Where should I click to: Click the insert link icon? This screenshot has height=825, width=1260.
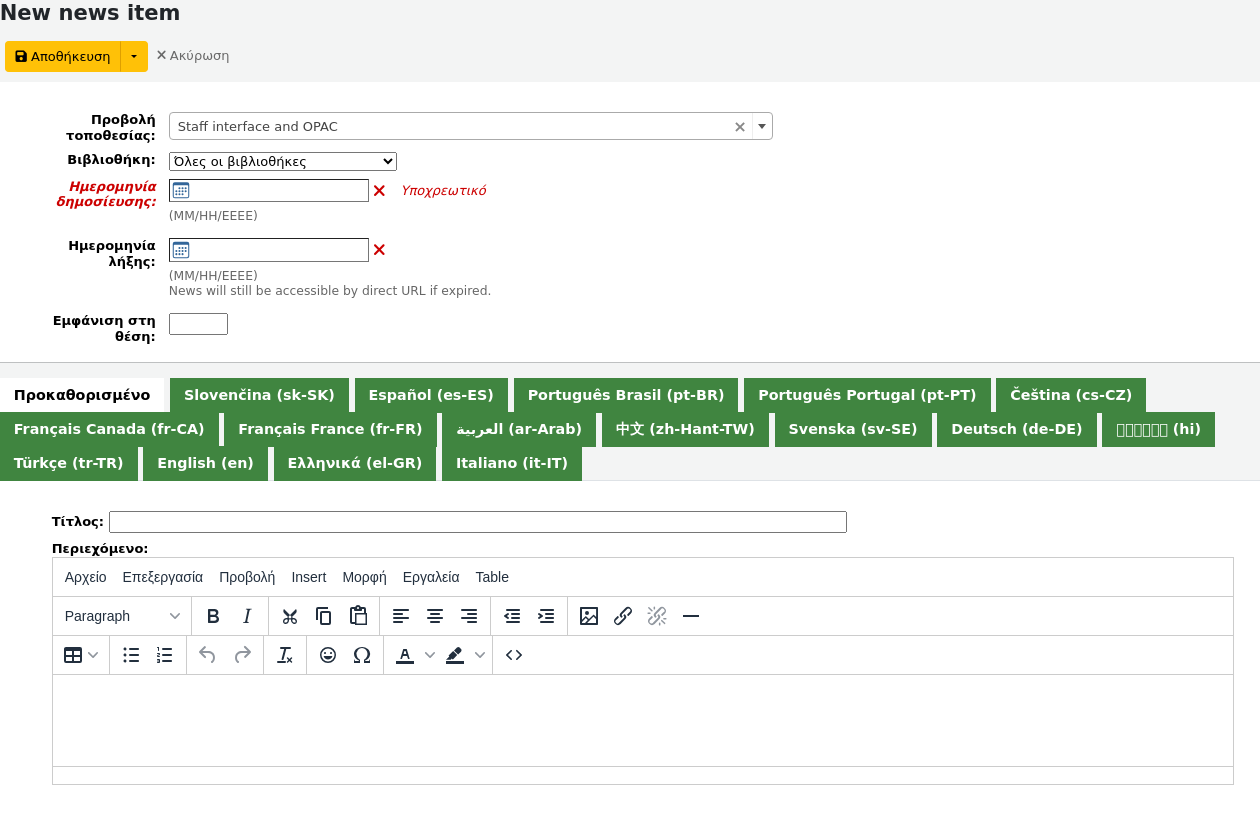(623, 616)
